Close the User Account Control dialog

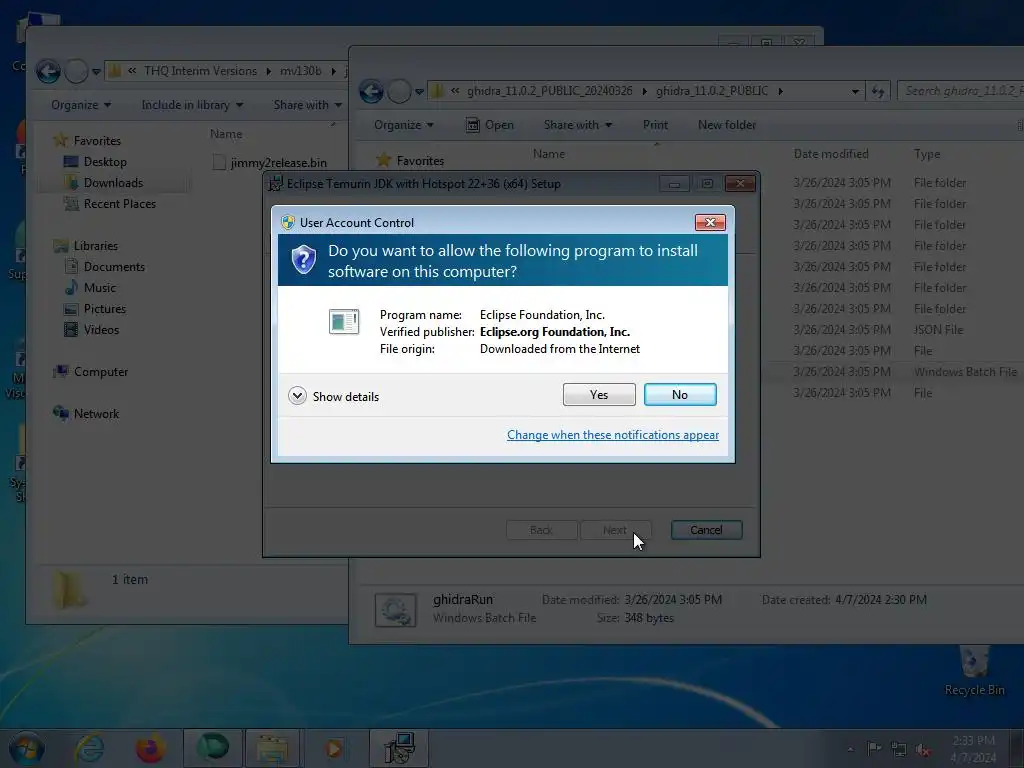[x=710, y=223]
